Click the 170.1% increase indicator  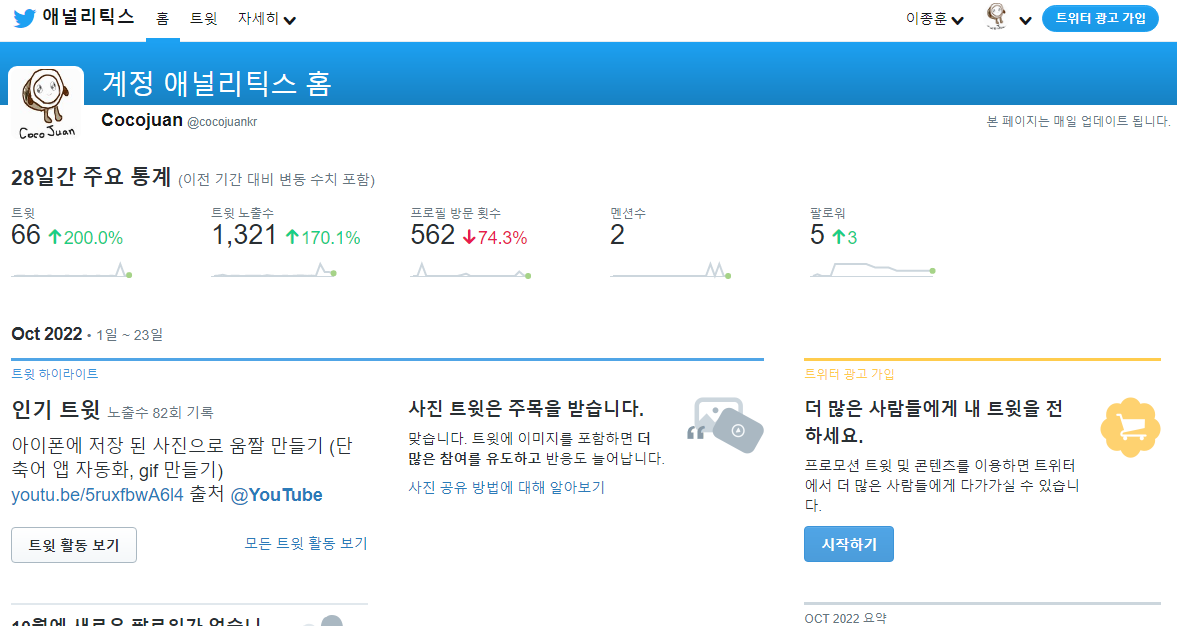324,238
